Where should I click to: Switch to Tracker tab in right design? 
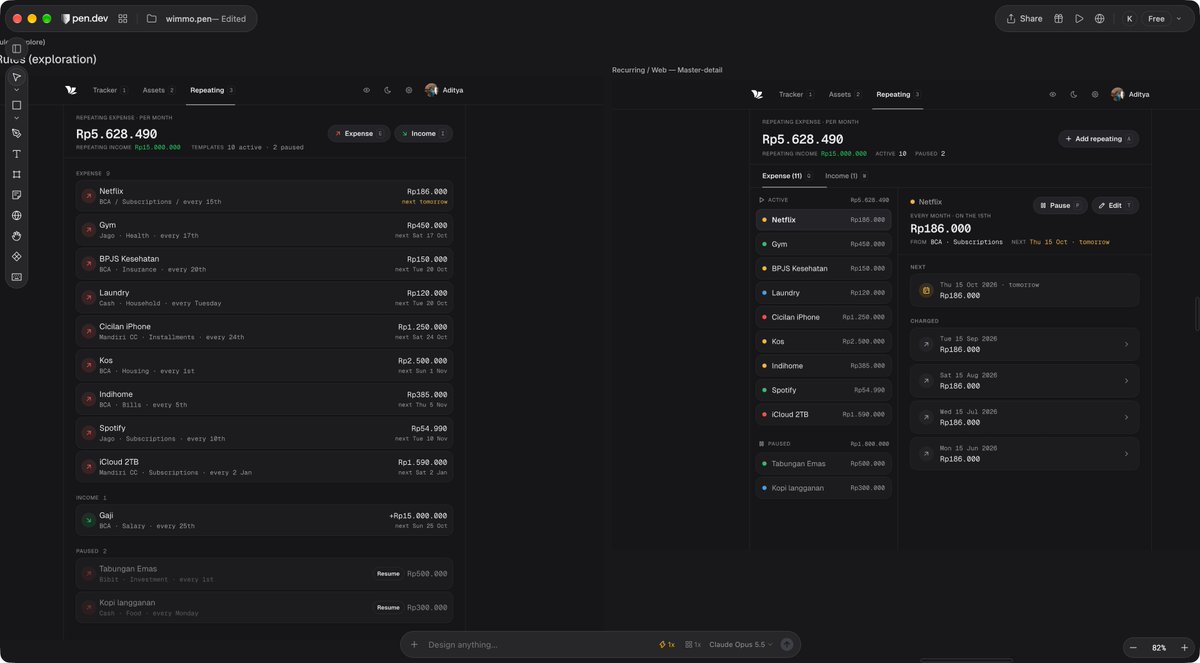click(x=796, y=94)
